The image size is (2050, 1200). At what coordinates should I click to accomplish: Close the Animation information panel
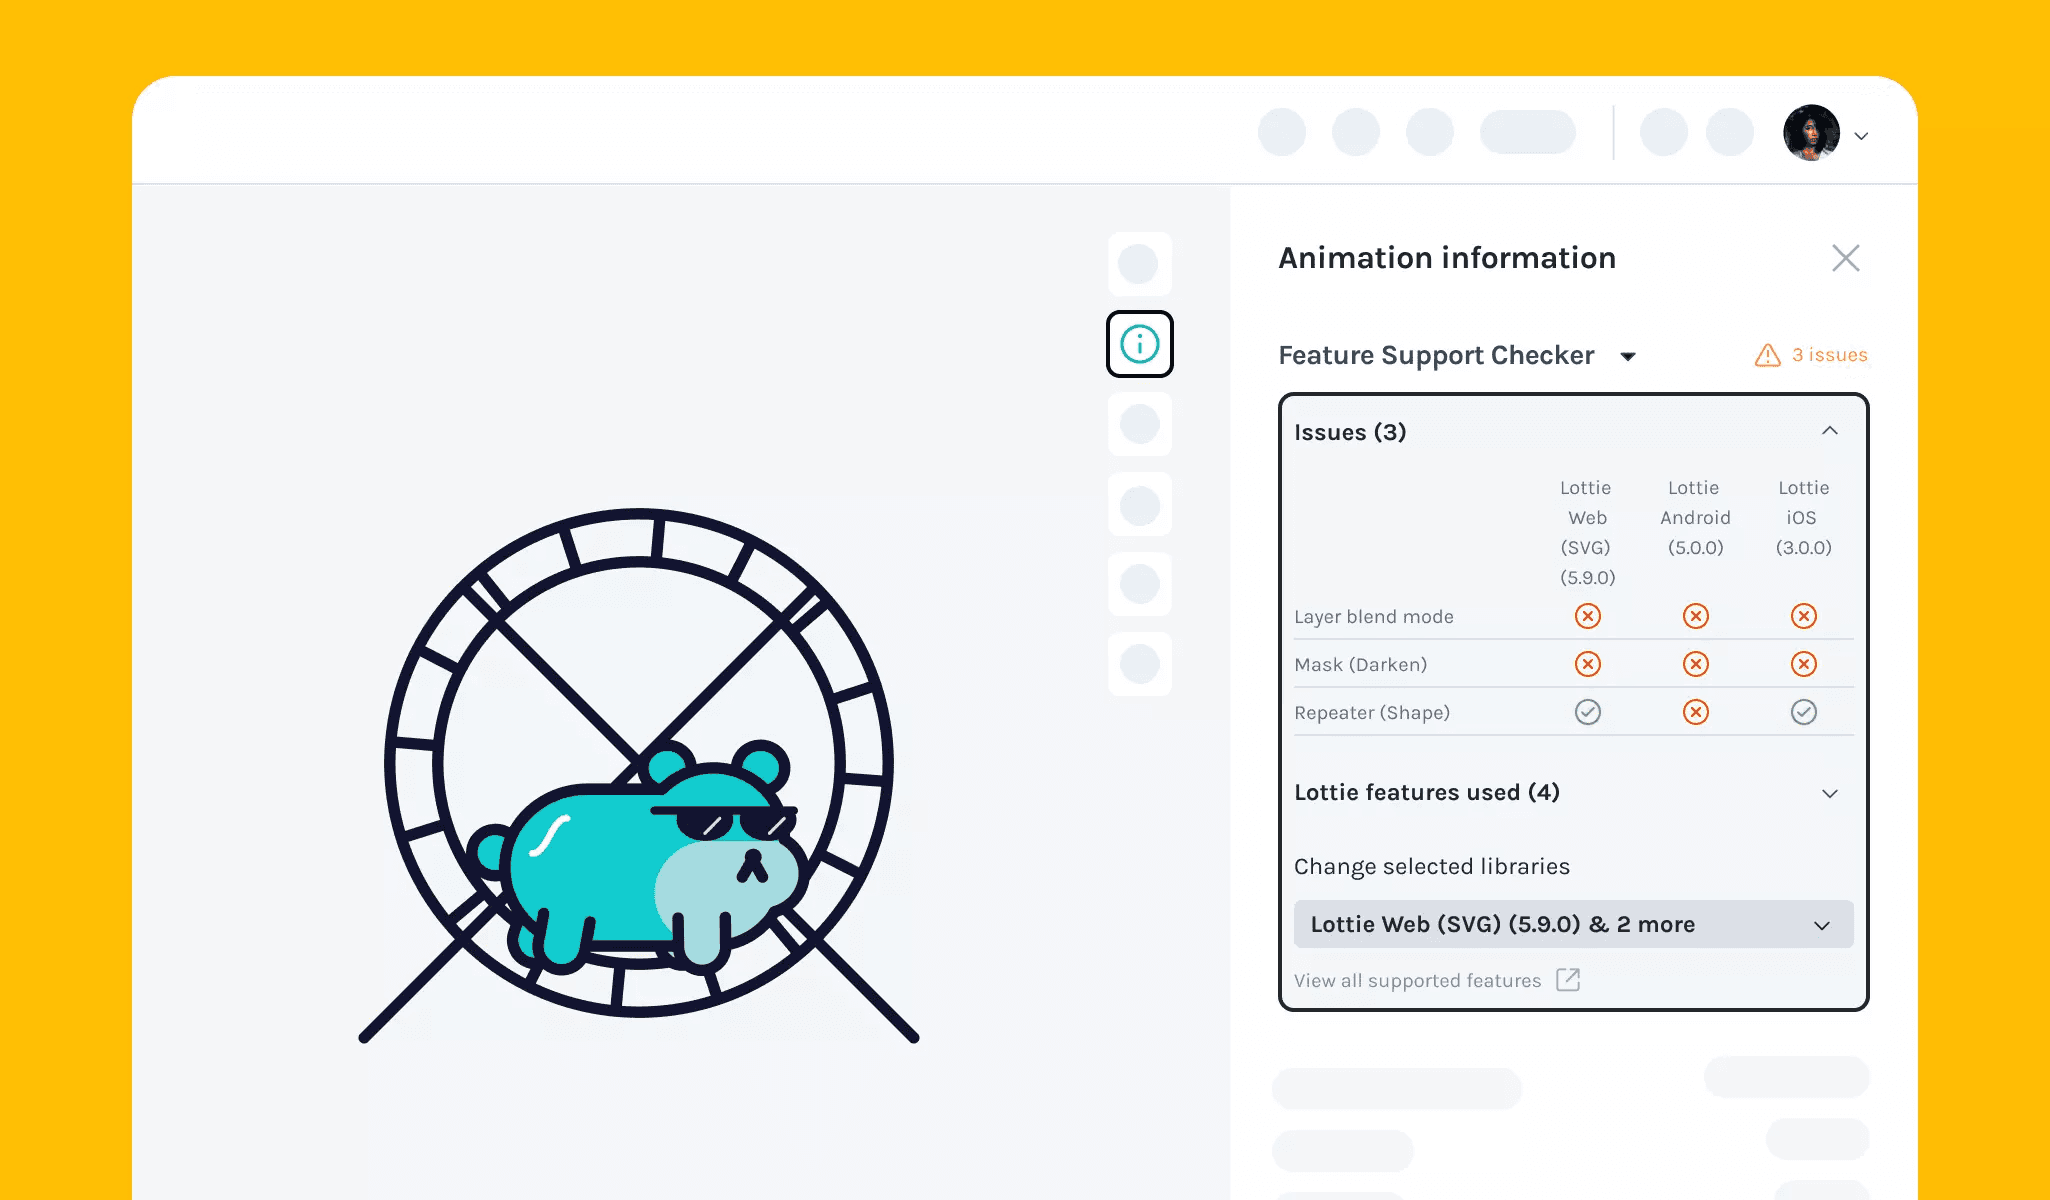coord(1845,258)
